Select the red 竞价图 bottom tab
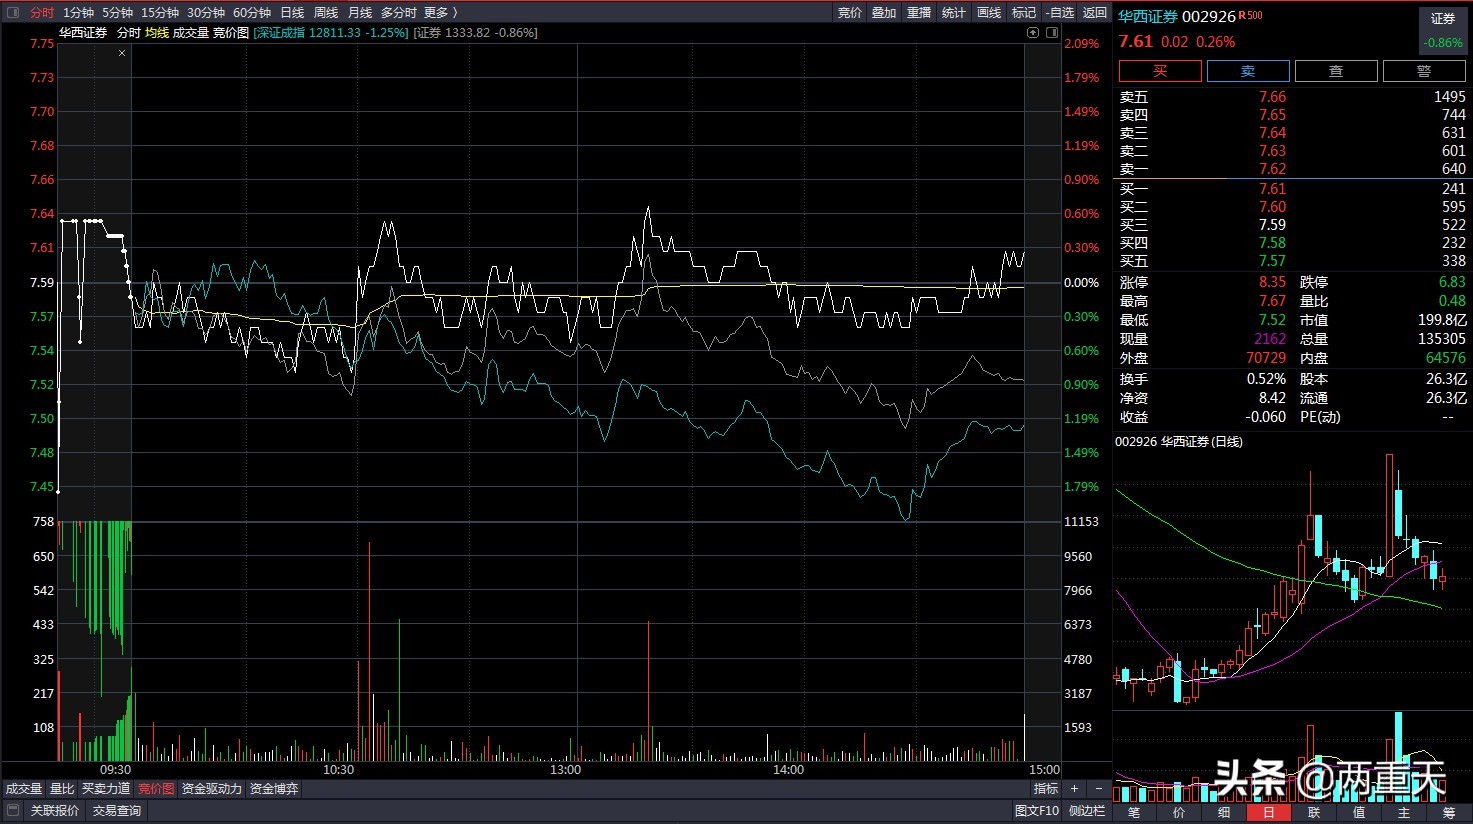Image resolution: width=1473 pixels, height=824 pixels. pyautogui.click(x=156, y=789)
